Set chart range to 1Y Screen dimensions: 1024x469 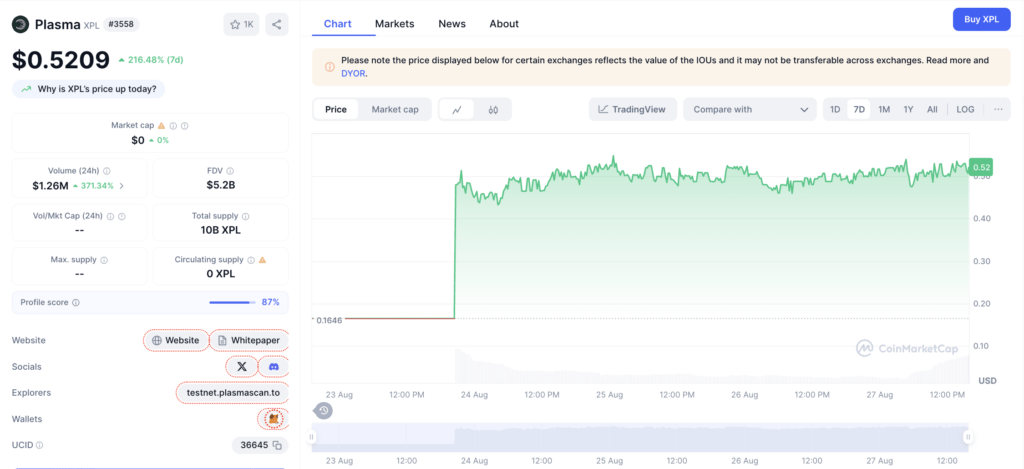(x=908, y=109)
